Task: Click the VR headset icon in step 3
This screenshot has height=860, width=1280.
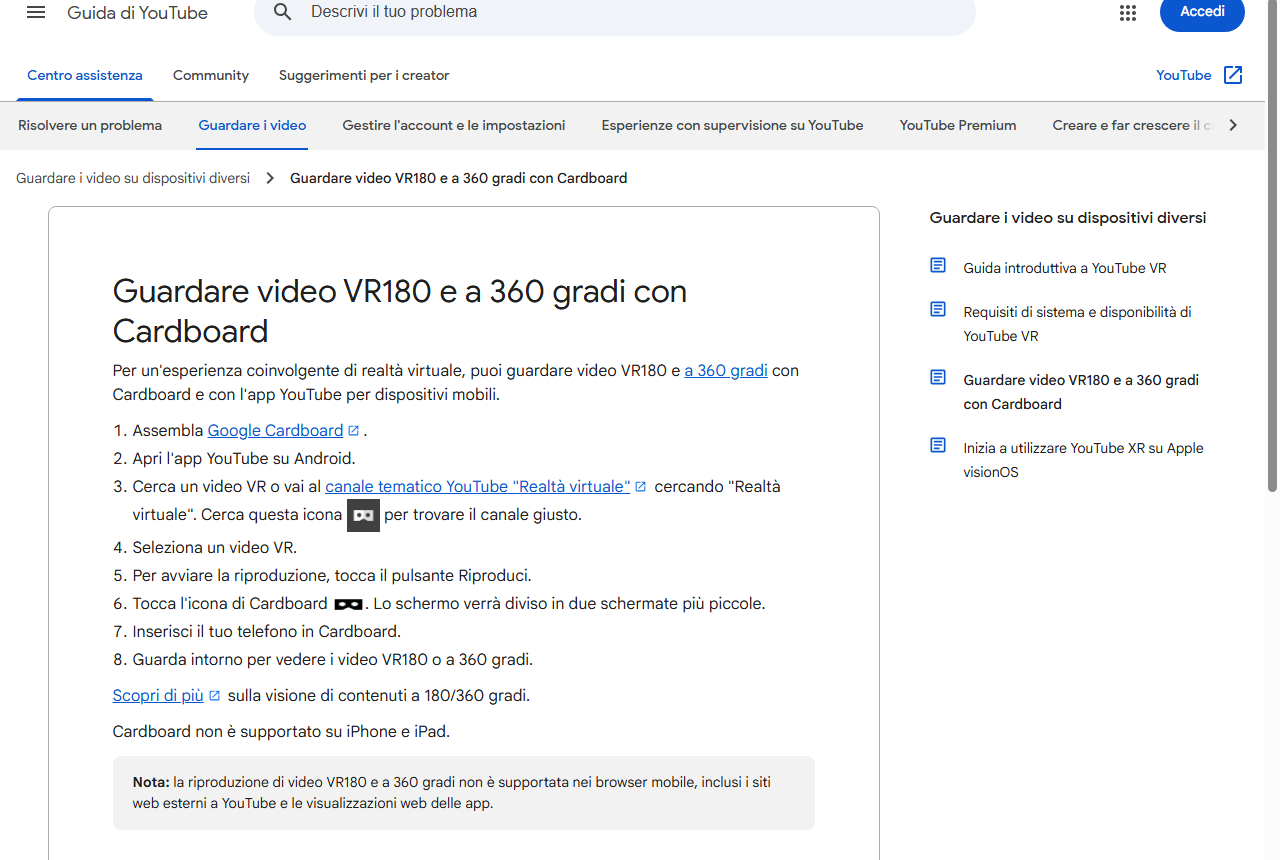Action: tap(363, 515)
